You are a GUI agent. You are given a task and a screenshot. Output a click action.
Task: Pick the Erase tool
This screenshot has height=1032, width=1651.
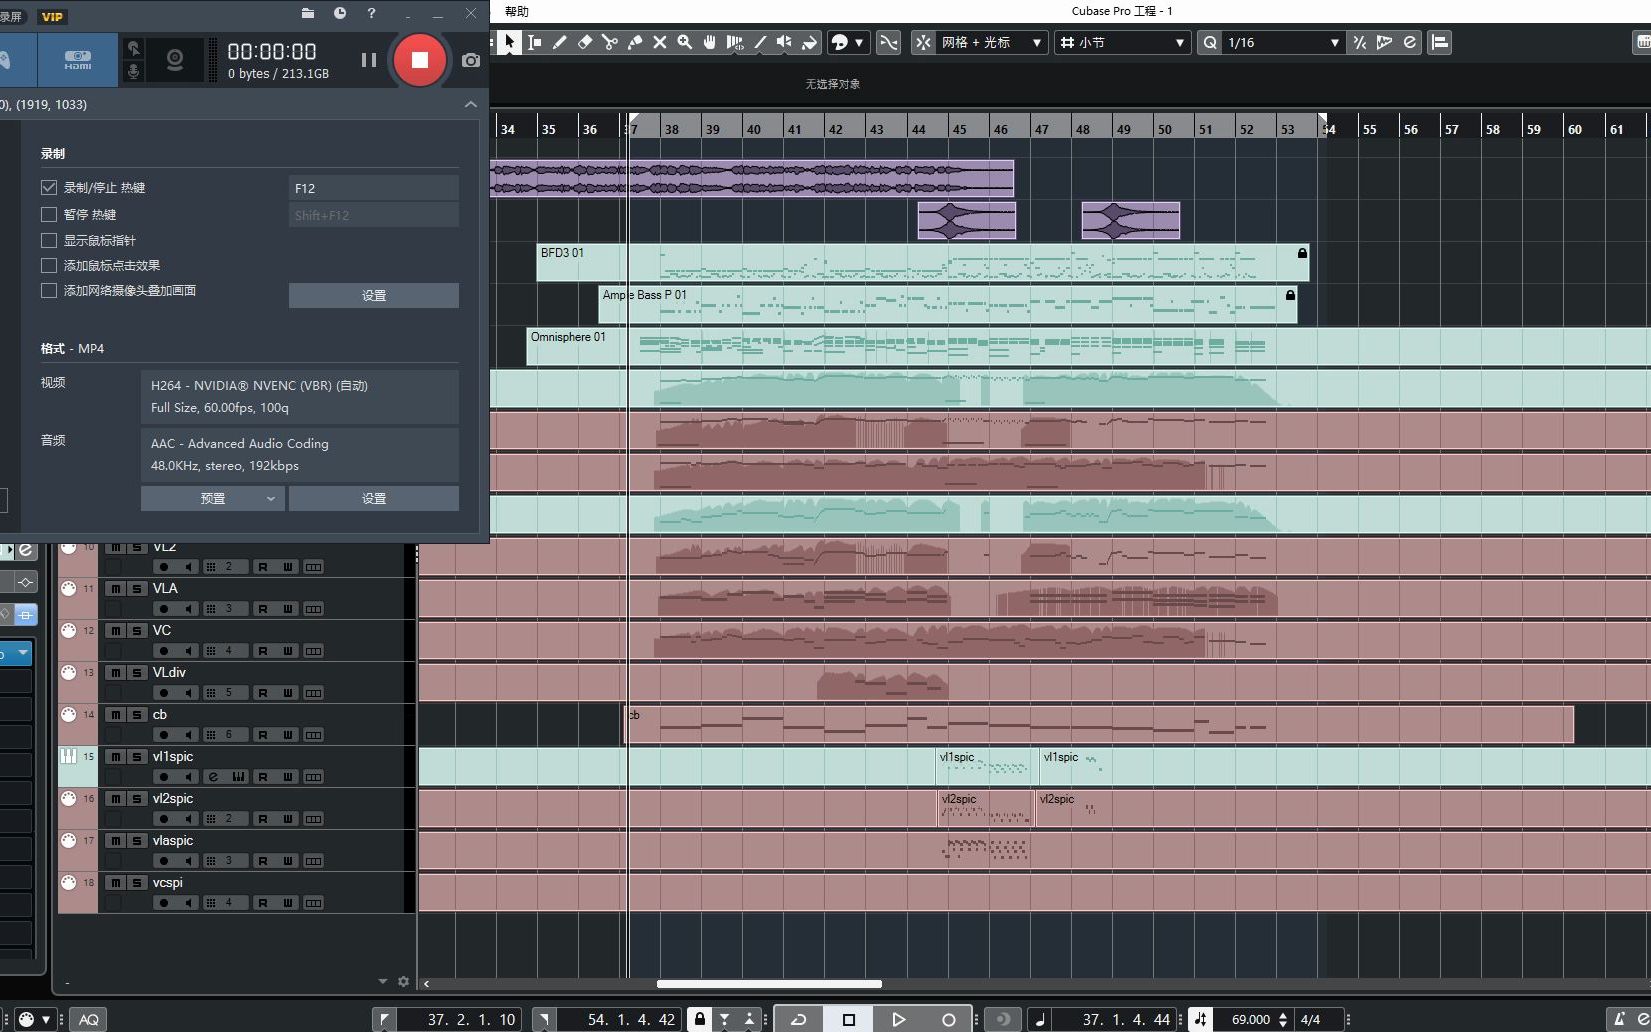click(585, 42)
